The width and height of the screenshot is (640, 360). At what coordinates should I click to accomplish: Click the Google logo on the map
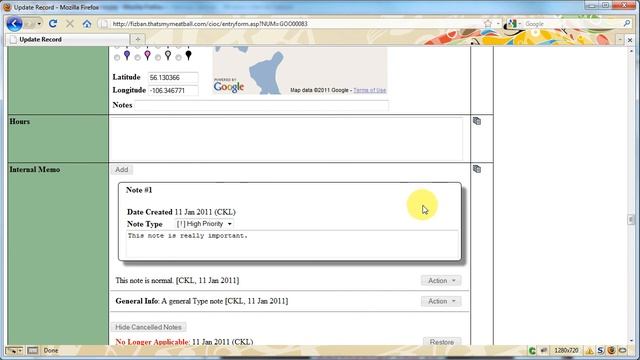click(x=229, y=87)
